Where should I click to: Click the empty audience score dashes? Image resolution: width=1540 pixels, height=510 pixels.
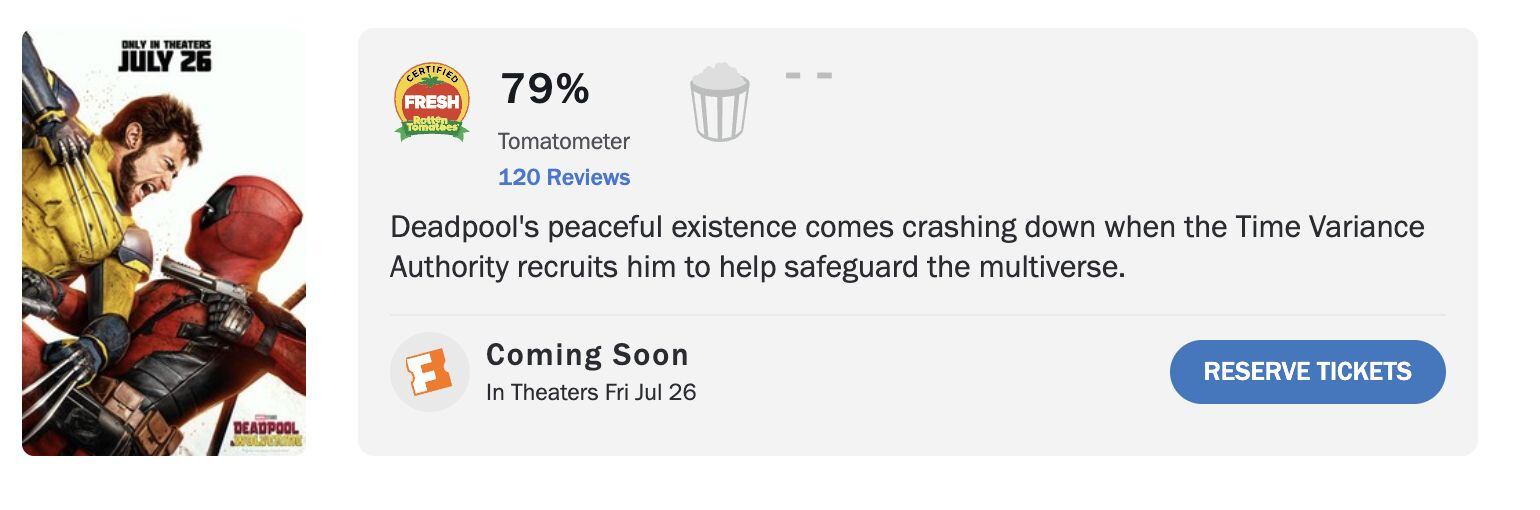point(809,76)
